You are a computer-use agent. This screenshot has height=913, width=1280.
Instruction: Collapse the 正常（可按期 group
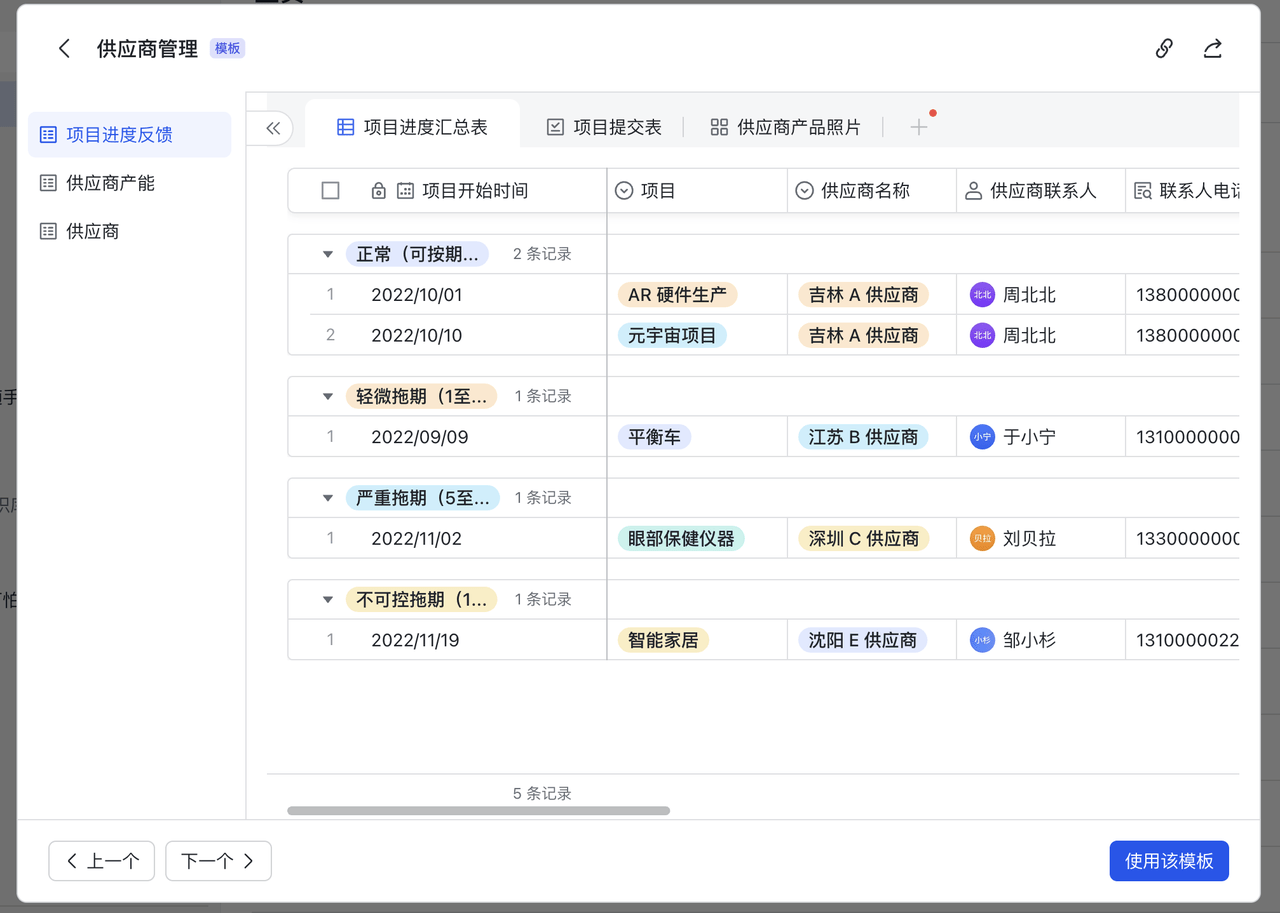(327, 255)
